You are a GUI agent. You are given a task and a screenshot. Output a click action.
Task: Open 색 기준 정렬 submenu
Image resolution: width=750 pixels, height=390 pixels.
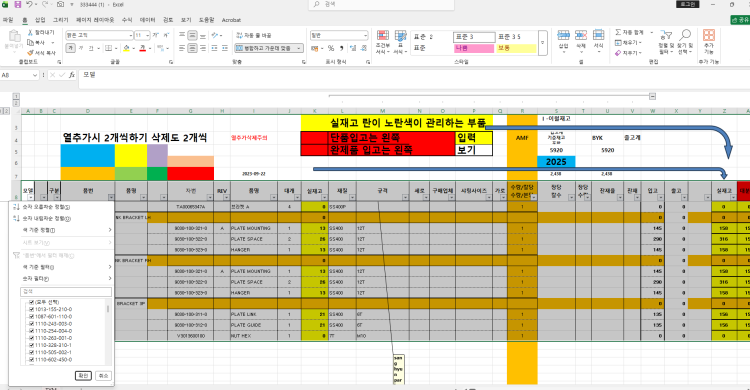pos(62,230)
